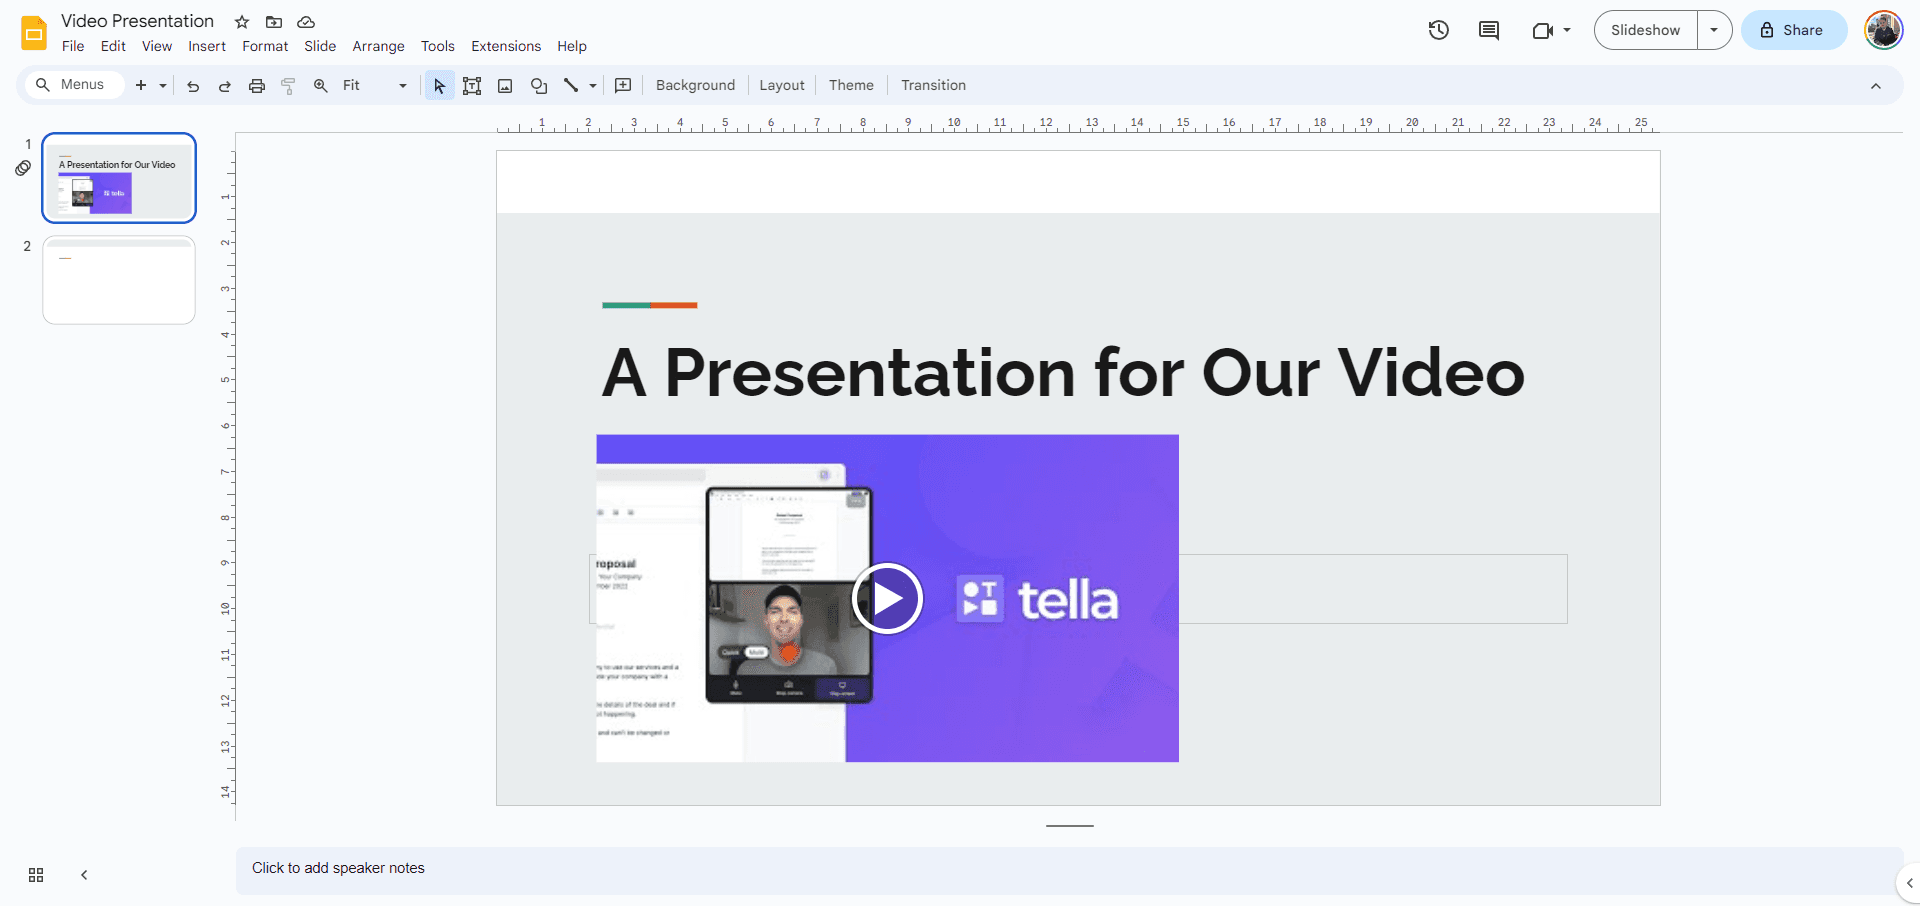Click the speaker notes resize handle
The width and height of the screenshot is (1920, 906).
(1070, 826)
